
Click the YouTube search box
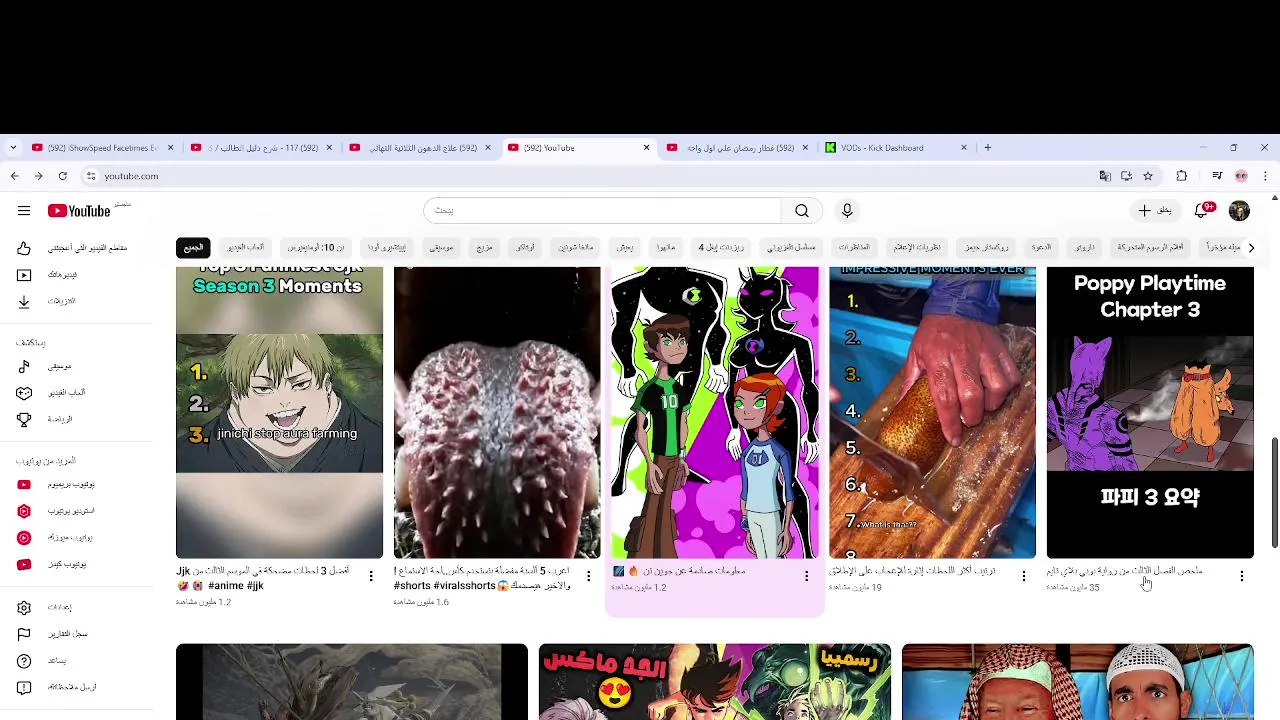click(602, 211)
